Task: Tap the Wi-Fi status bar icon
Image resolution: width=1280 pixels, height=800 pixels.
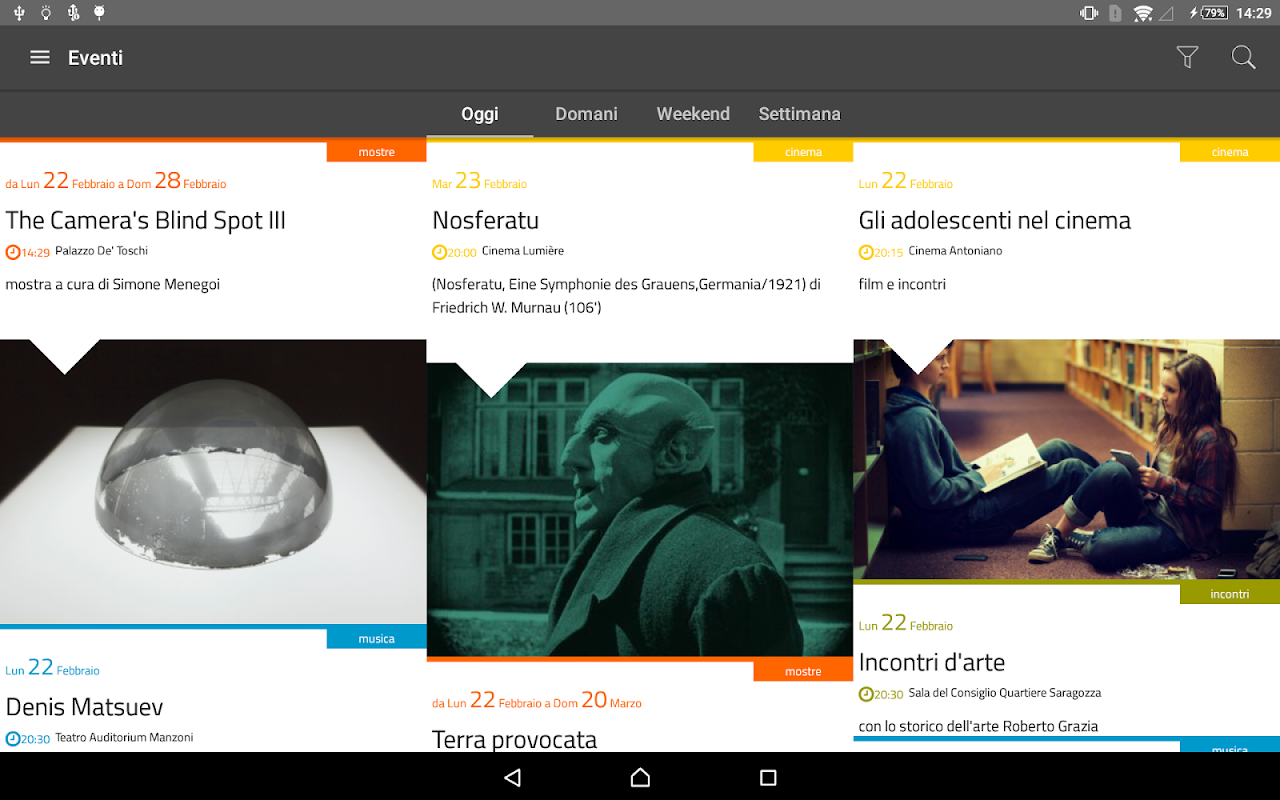Action: click(1143, 13)
